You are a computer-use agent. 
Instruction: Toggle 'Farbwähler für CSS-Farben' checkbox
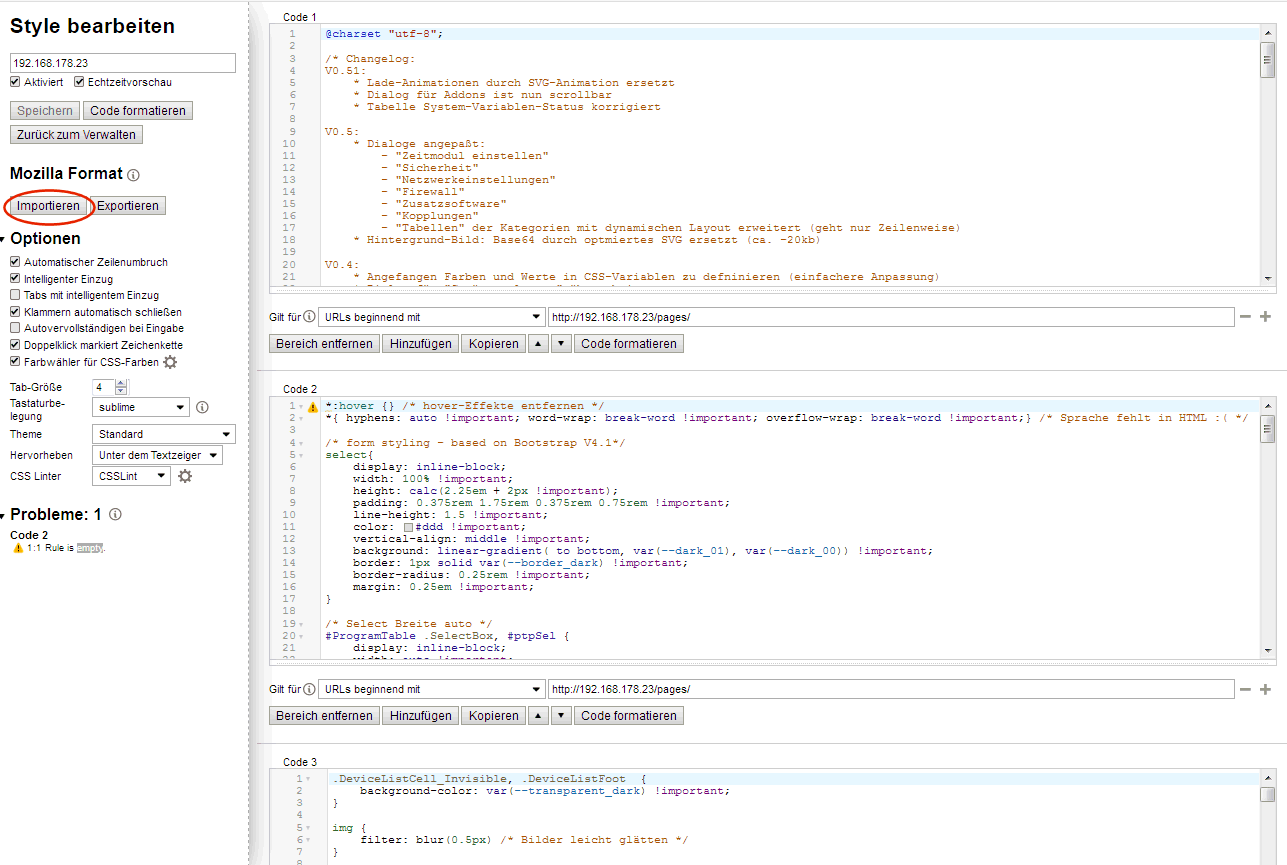tap(15, 362)
